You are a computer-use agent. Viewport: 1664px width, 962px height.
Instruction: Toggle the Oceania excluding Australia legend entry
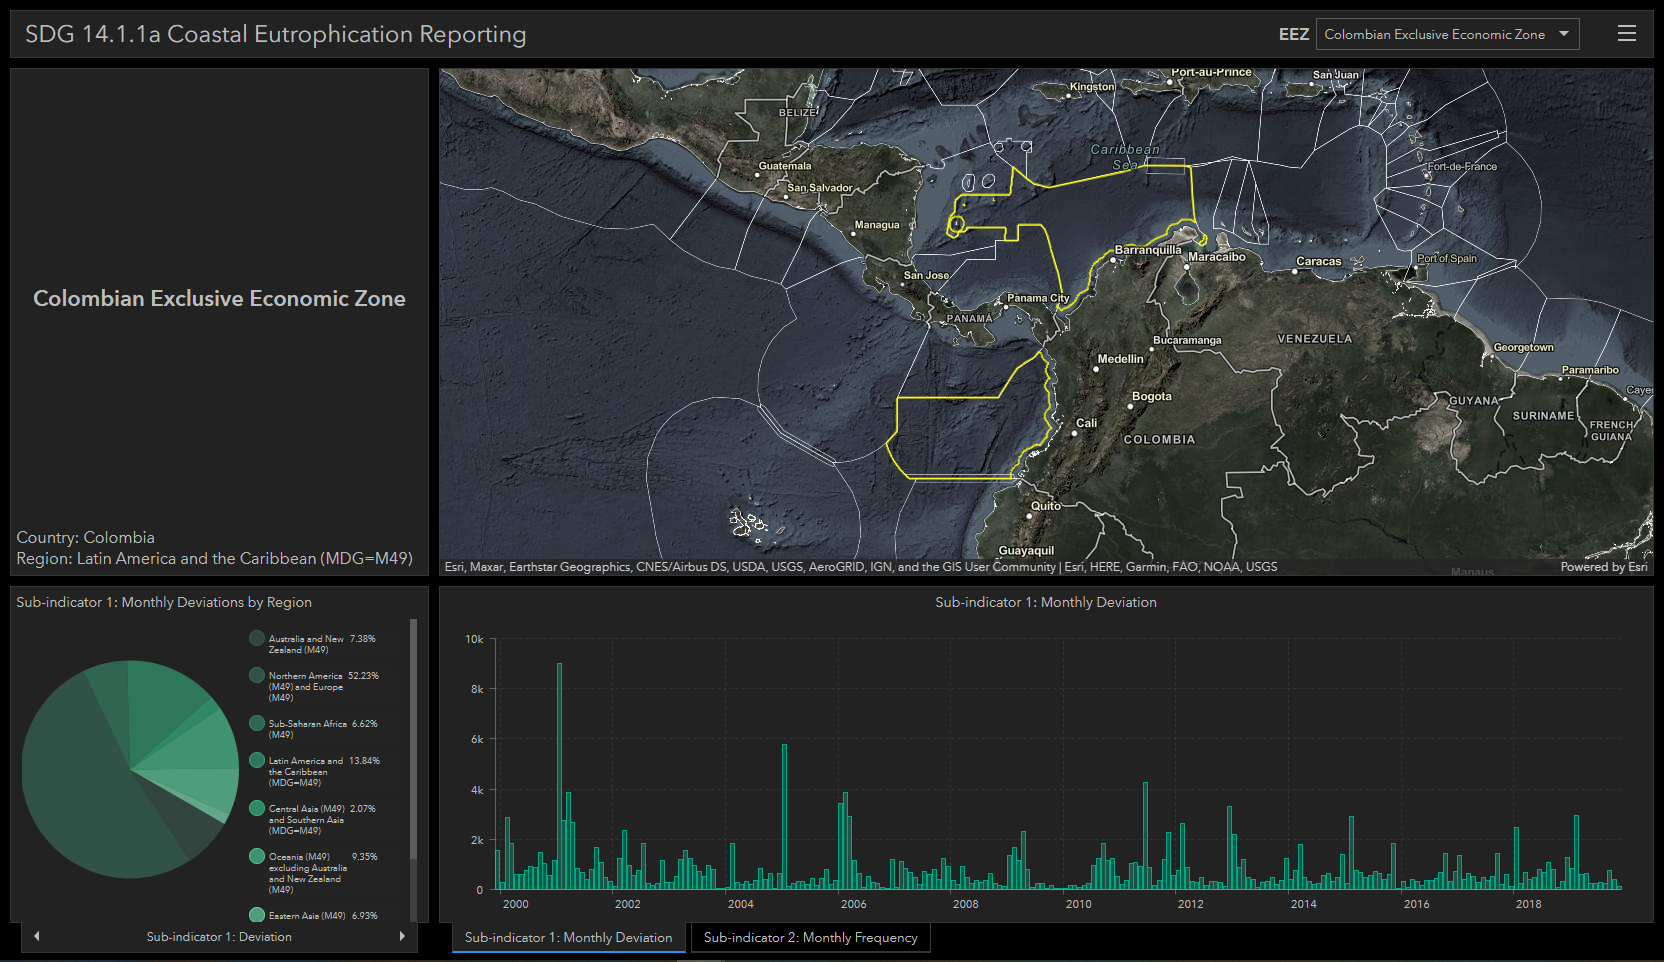pos(257,855)
